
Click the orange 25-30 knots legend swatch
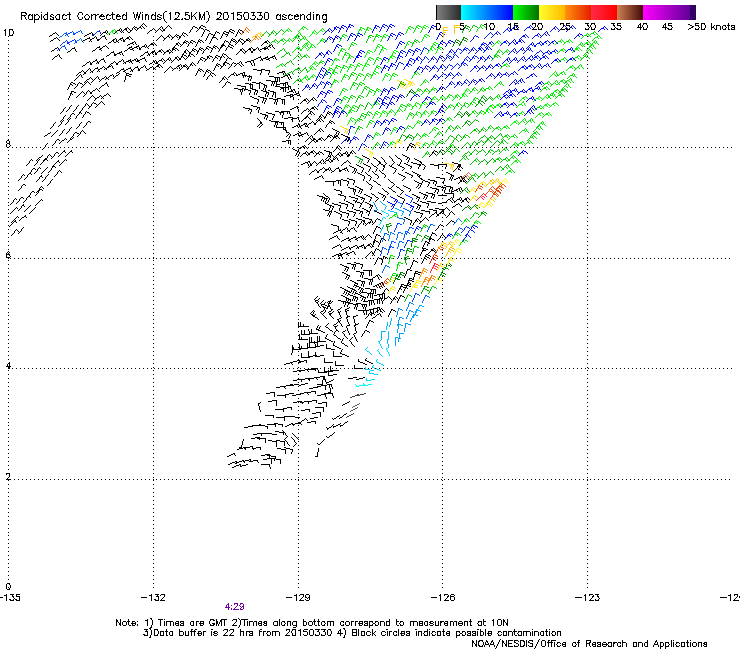click(578, 12)
